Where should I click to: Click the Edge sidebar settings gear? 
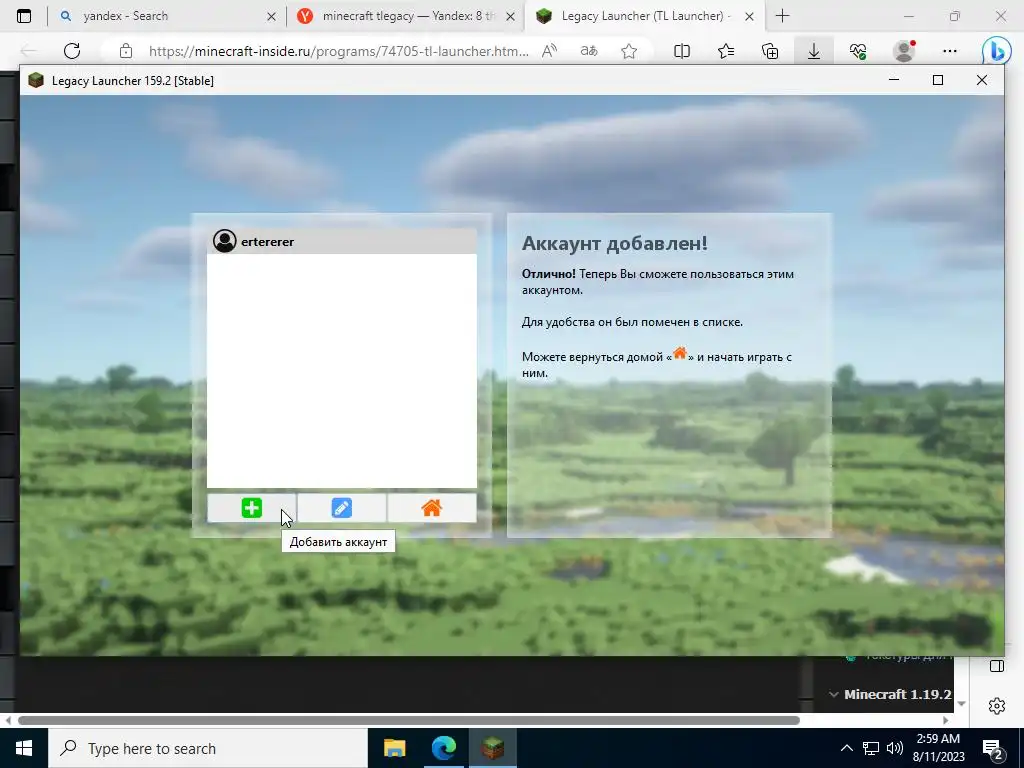coord(997,706)
